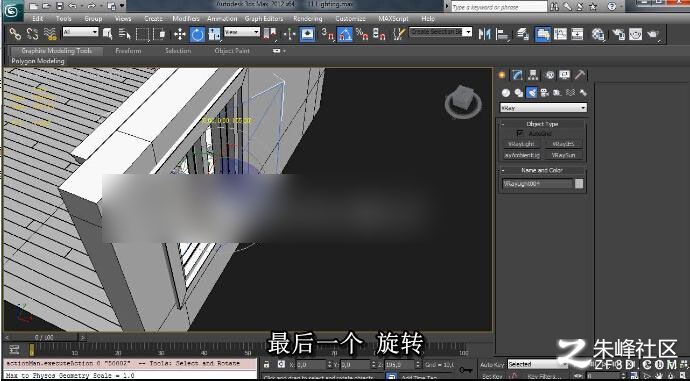Select the Cameras category icon
The image size is (690, 381).
[x=545, y=92]
